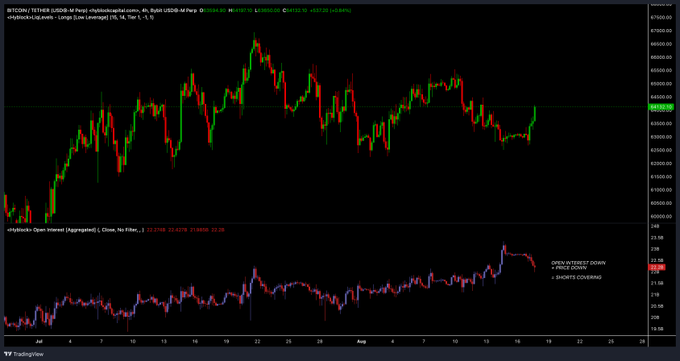Click the Aug label on time axis

(362, 342)
